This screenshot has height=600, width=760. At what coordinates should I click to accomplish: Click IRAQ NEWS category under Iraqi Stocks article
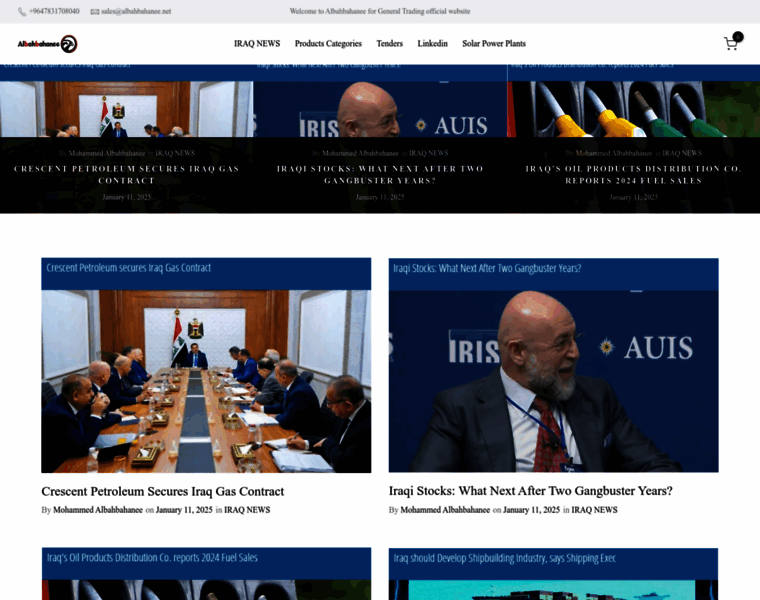(594, 510)
